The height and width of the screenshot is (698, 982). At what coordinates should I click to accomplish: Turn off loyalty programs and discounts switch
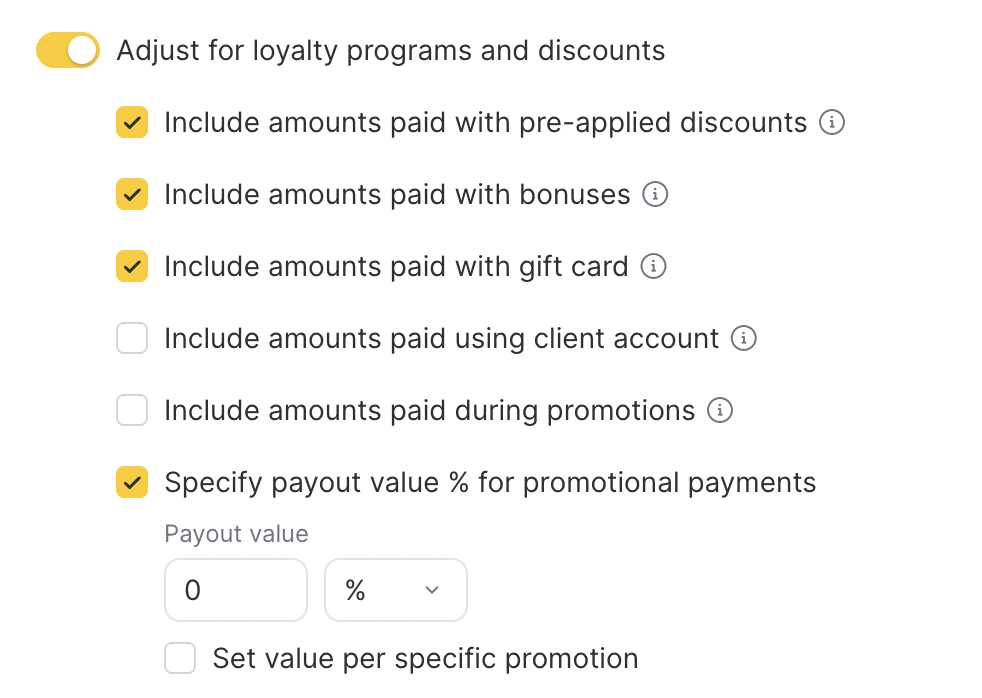(x=68, y=50)
